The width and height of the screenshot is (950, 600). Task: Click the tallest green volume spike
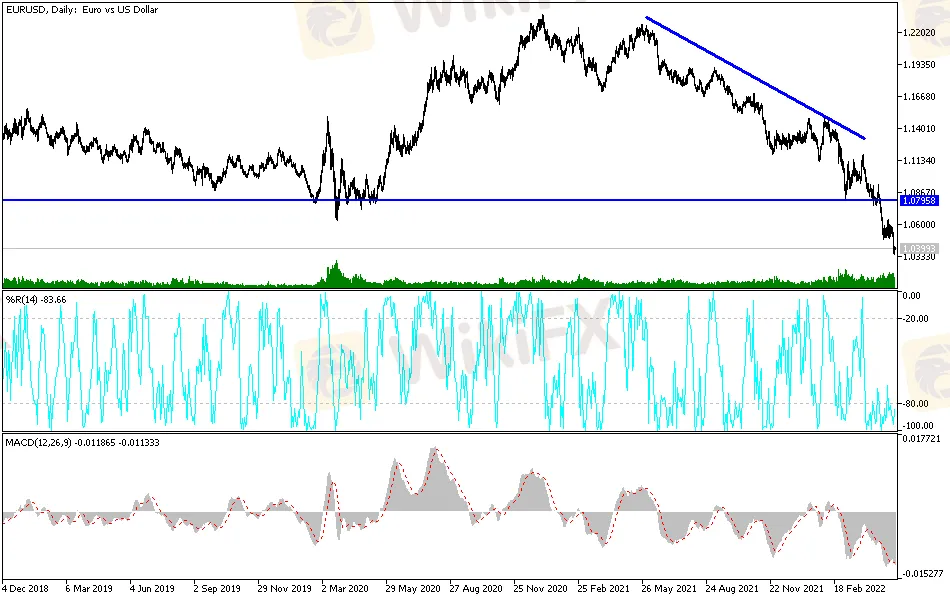336,273
